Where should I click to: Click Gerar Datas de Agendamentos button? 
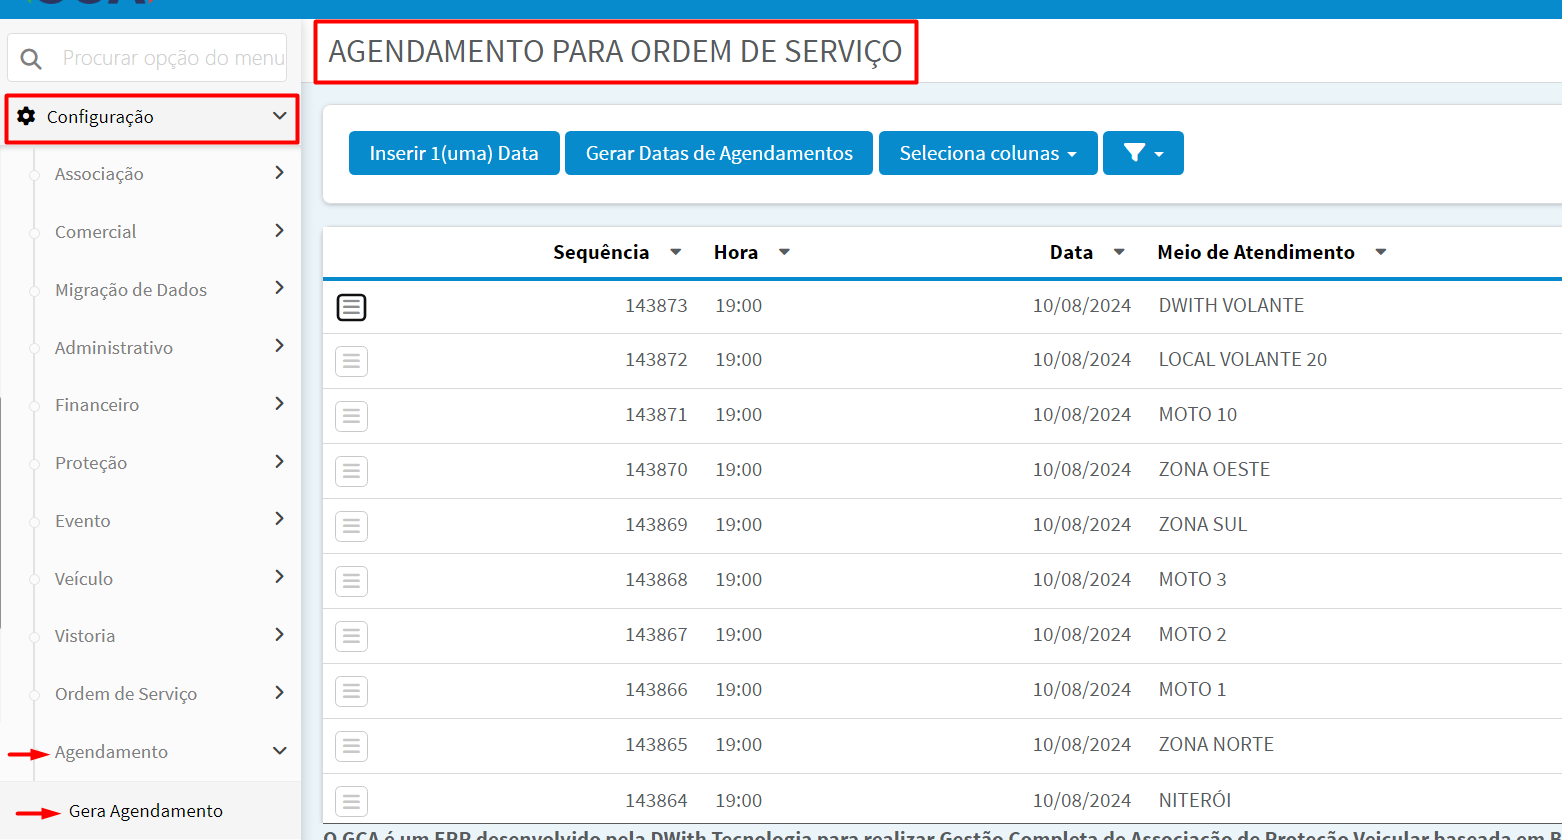(719, 153)
